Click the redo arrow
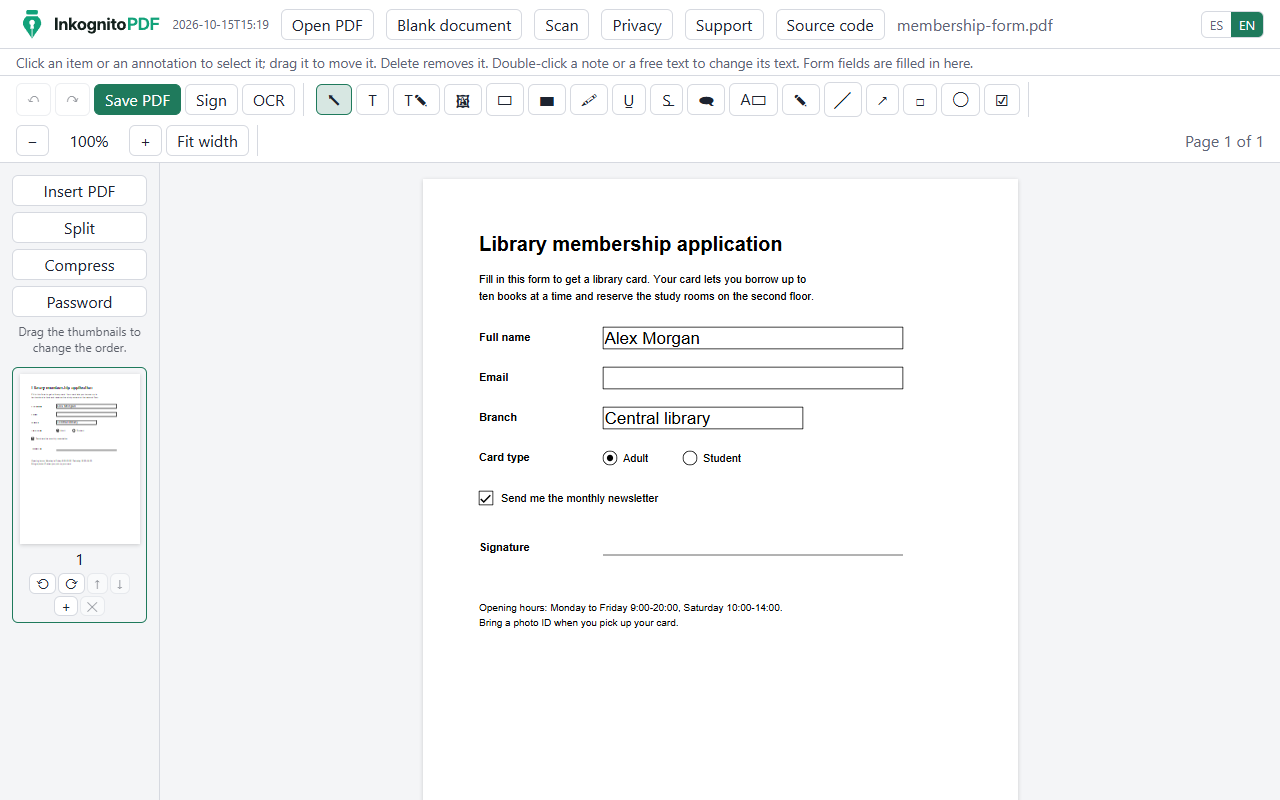Screen dimensions: 1280x800 click(72, 100)
